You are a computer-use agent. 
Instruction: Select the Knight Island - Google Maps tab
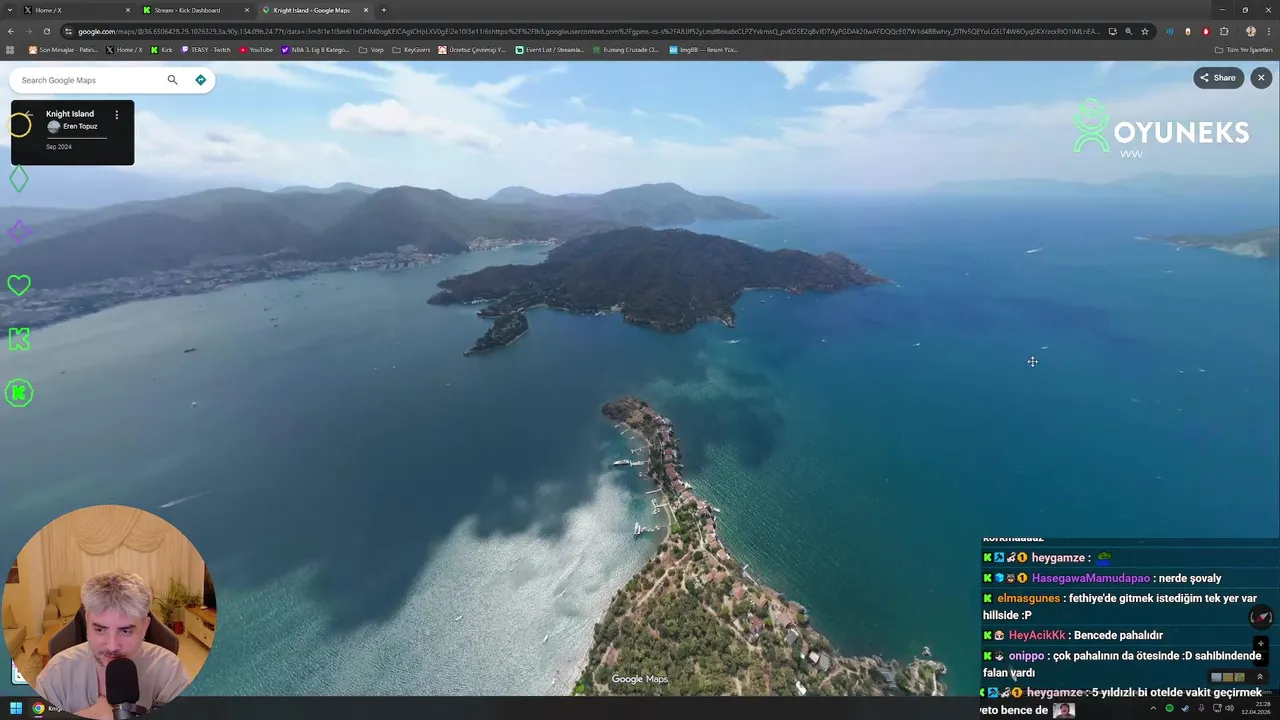(313, 10)
